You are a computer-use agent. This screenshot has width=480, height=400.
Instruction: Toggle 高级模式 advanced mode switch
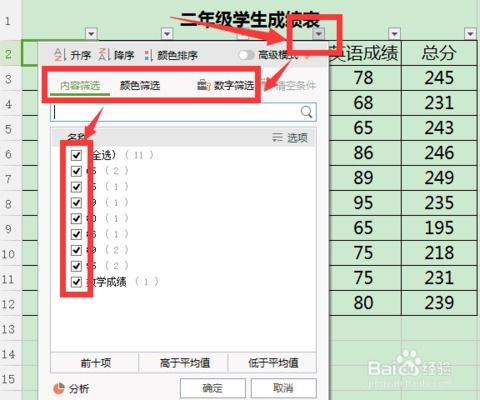pos(247,55)
